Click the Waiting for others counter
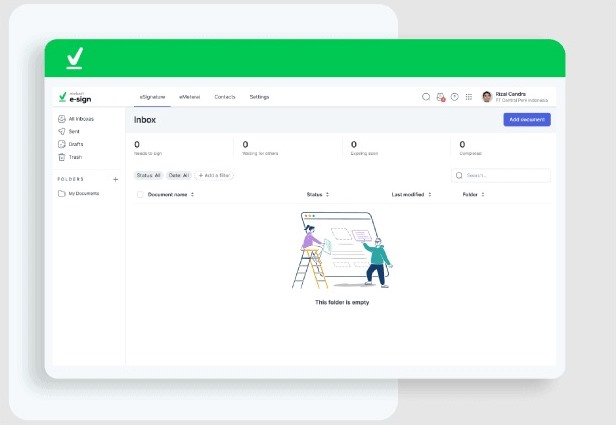The height and width of the screenshot is (425, 616). [260, 148]
